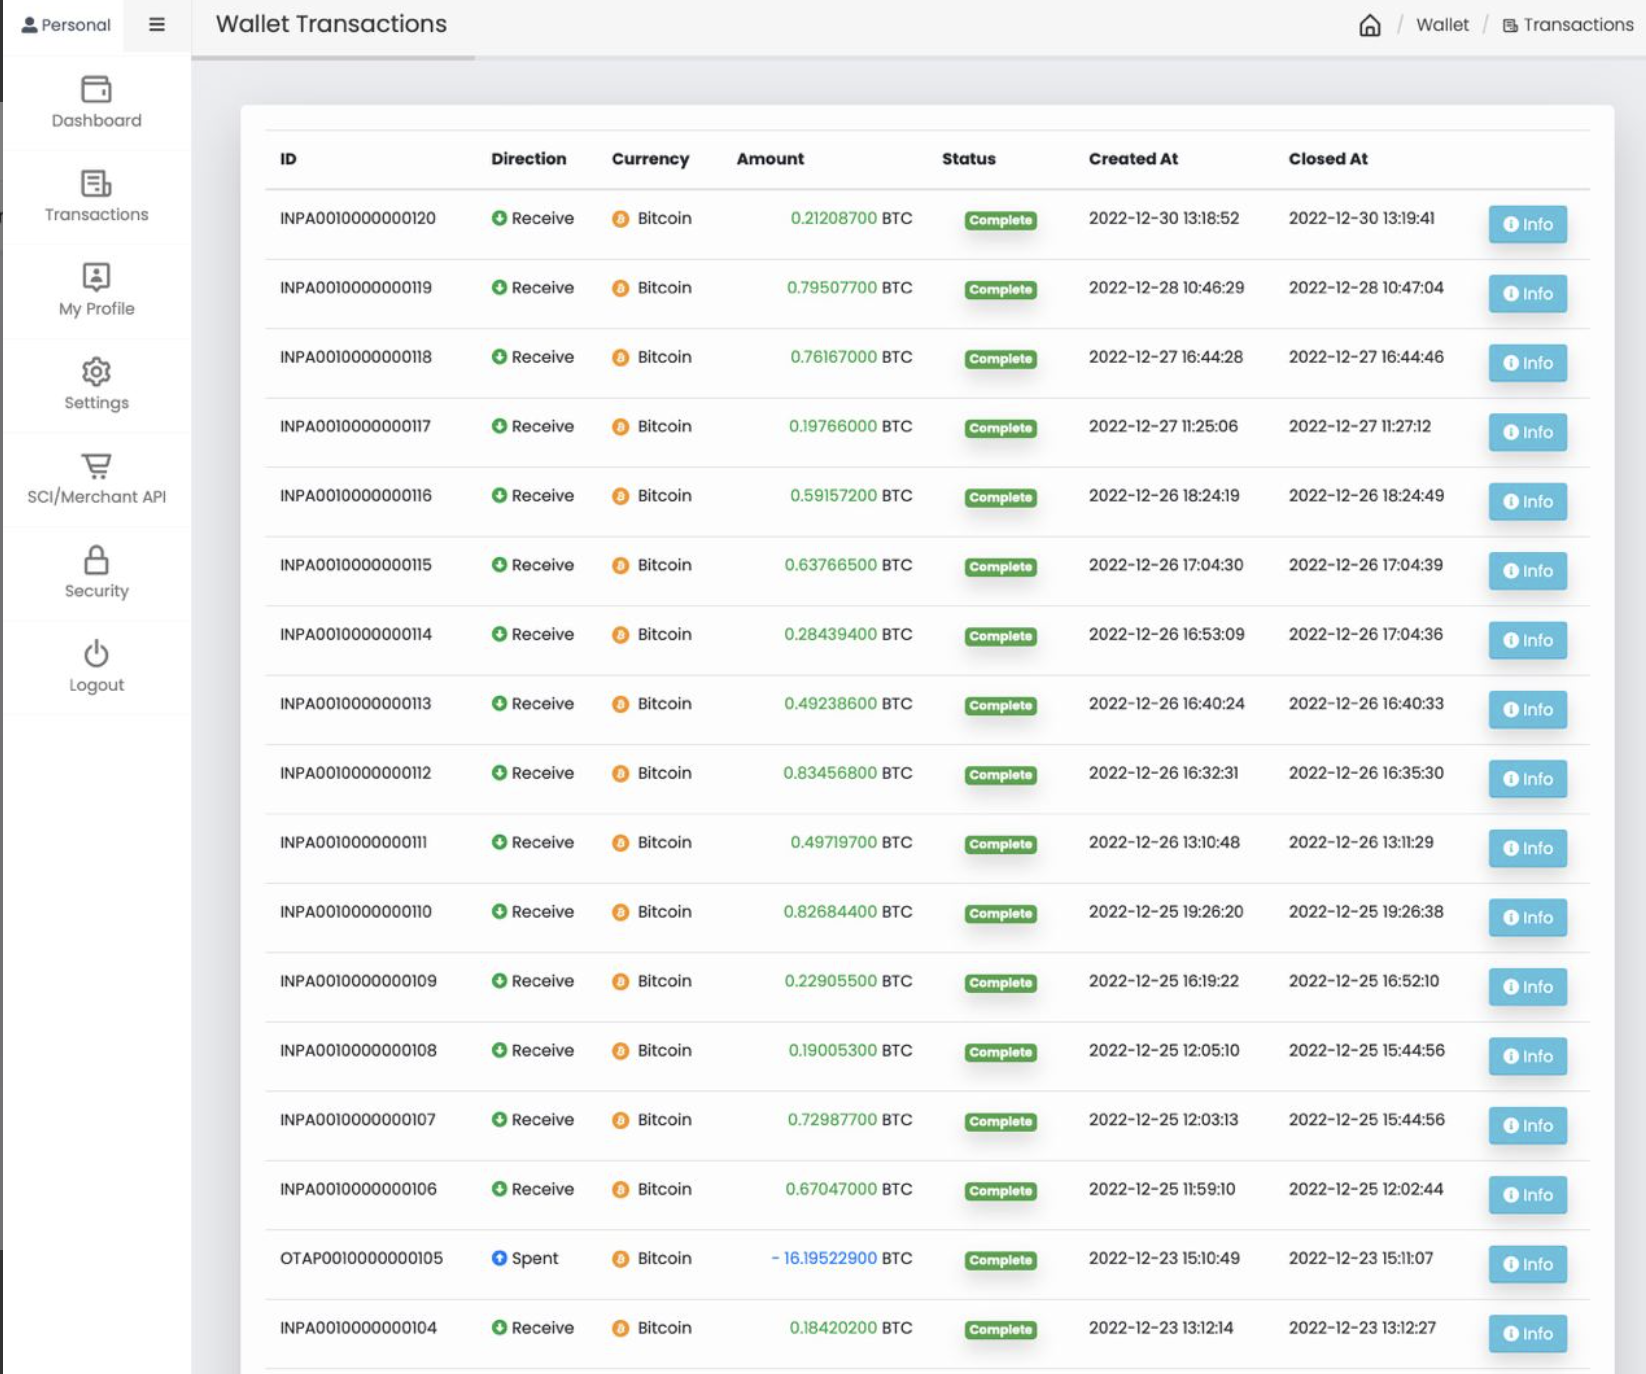
Task: Open the Transactions breadcrumb link
Action: [x=1568, y=25]
